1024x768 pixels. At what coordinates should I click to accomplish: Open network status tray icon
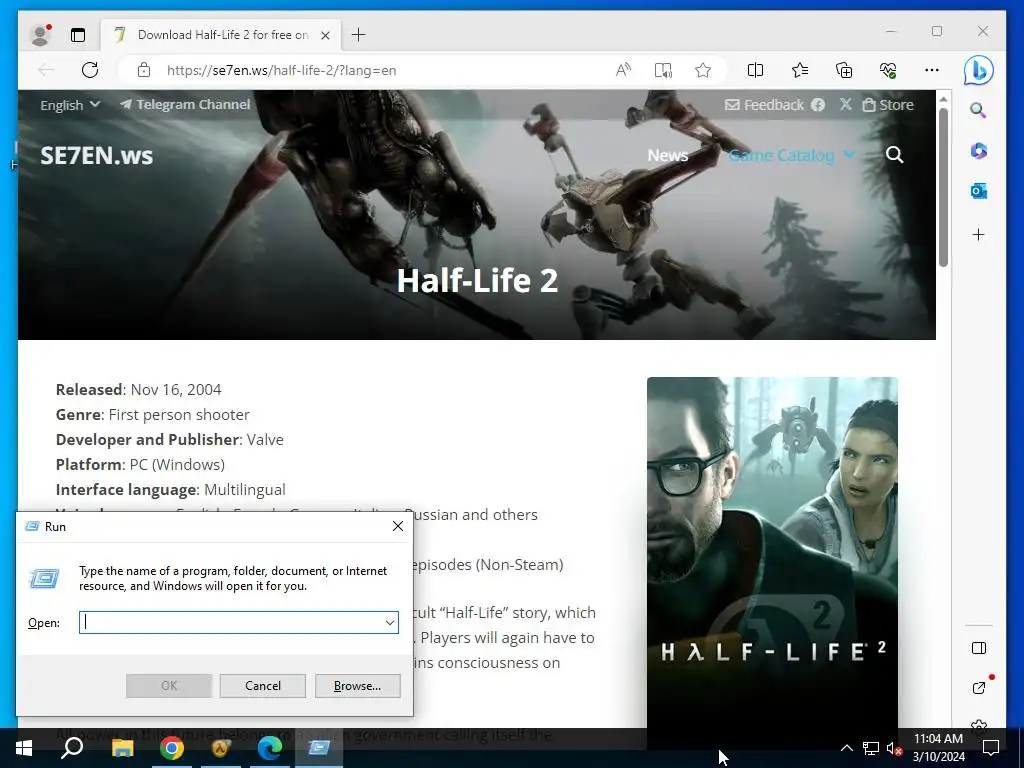coord(871,748)
